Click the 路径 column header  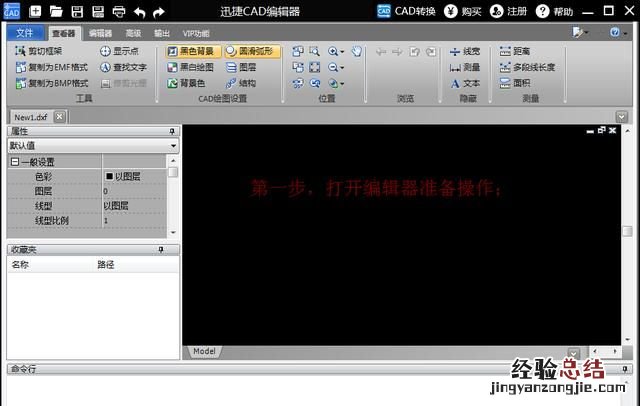click(x=106, y=264)
